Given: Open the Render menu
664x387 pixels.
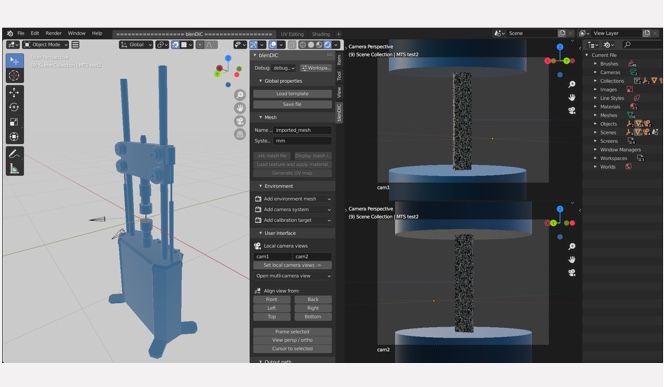Looking at the screenshot, I should [53, 33].
